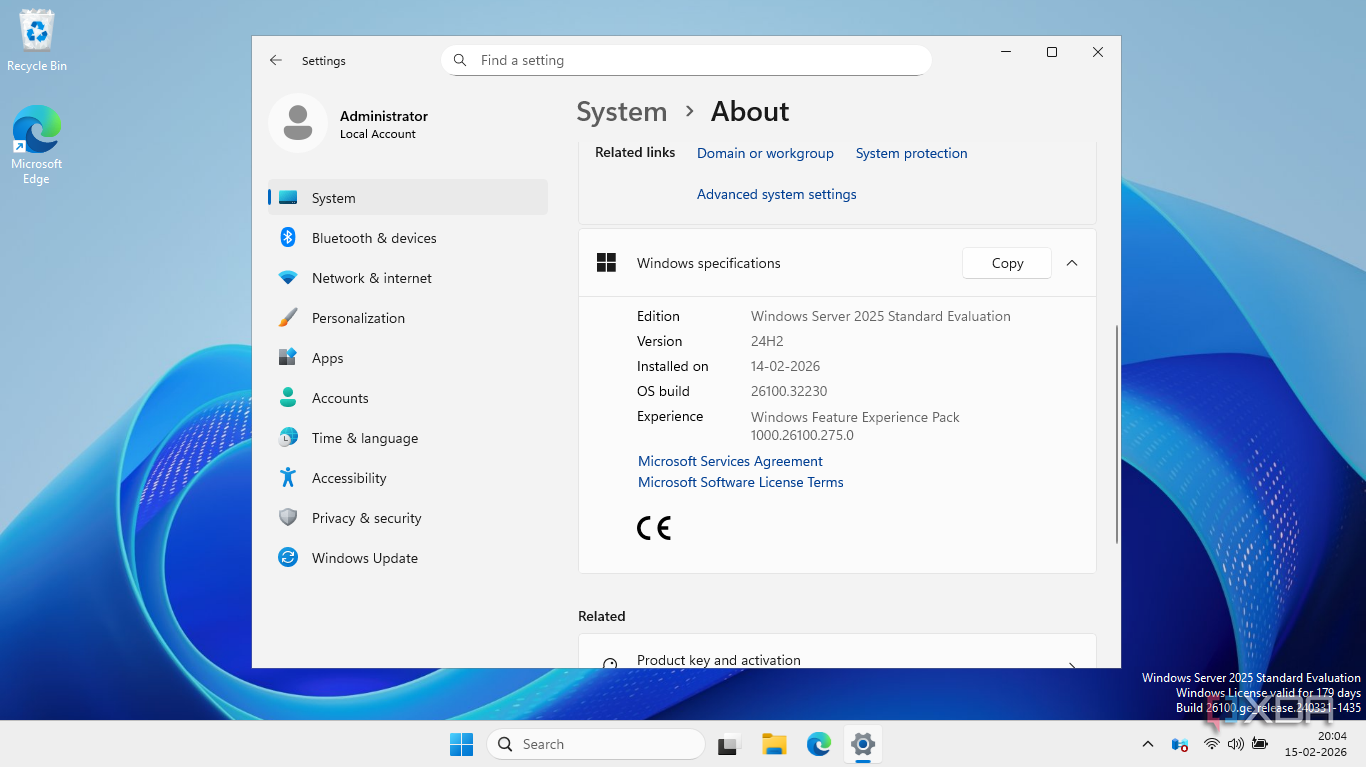1366x767 pixels.
Task: Click the edition value 'Windows Server 2025 Standard Evaluation'
Action: (881, 316)
